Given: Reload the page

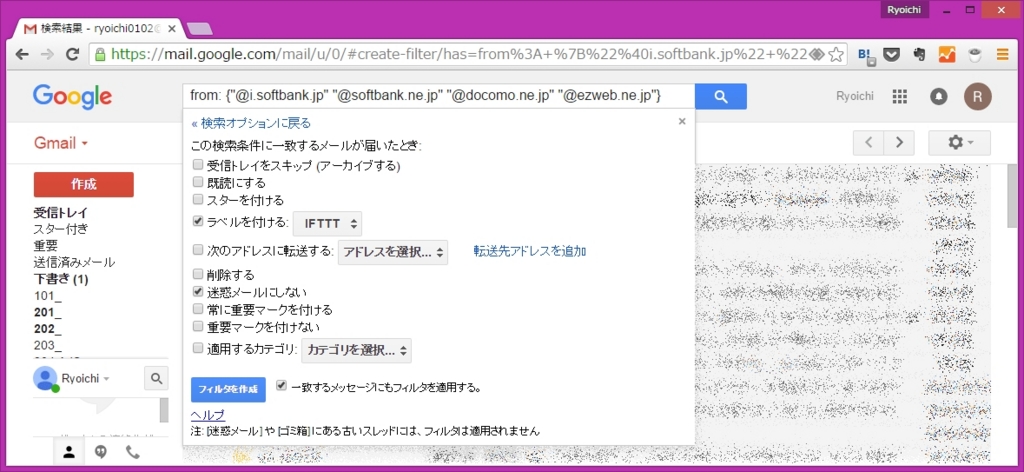Looking at the screenshot, I should (x=72, y=54).
